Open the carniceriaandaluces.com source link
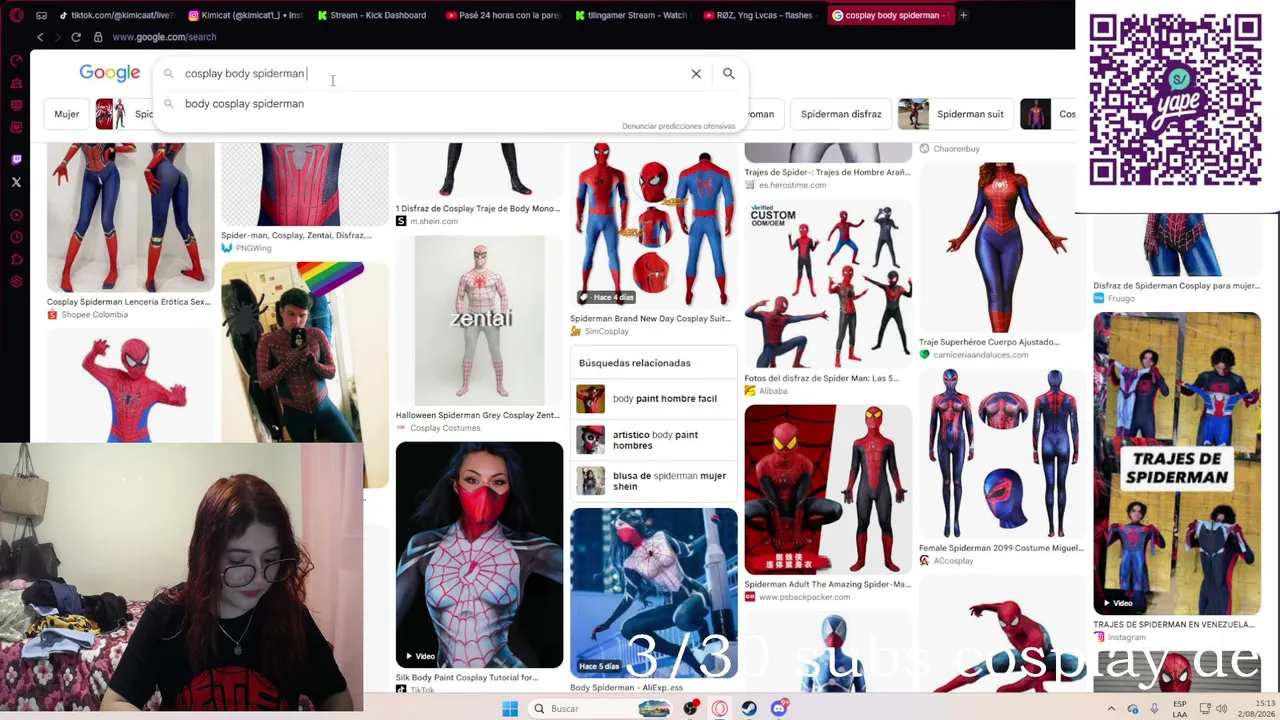The height and width of the screenshot is (720, 1280). click(973, 355)
